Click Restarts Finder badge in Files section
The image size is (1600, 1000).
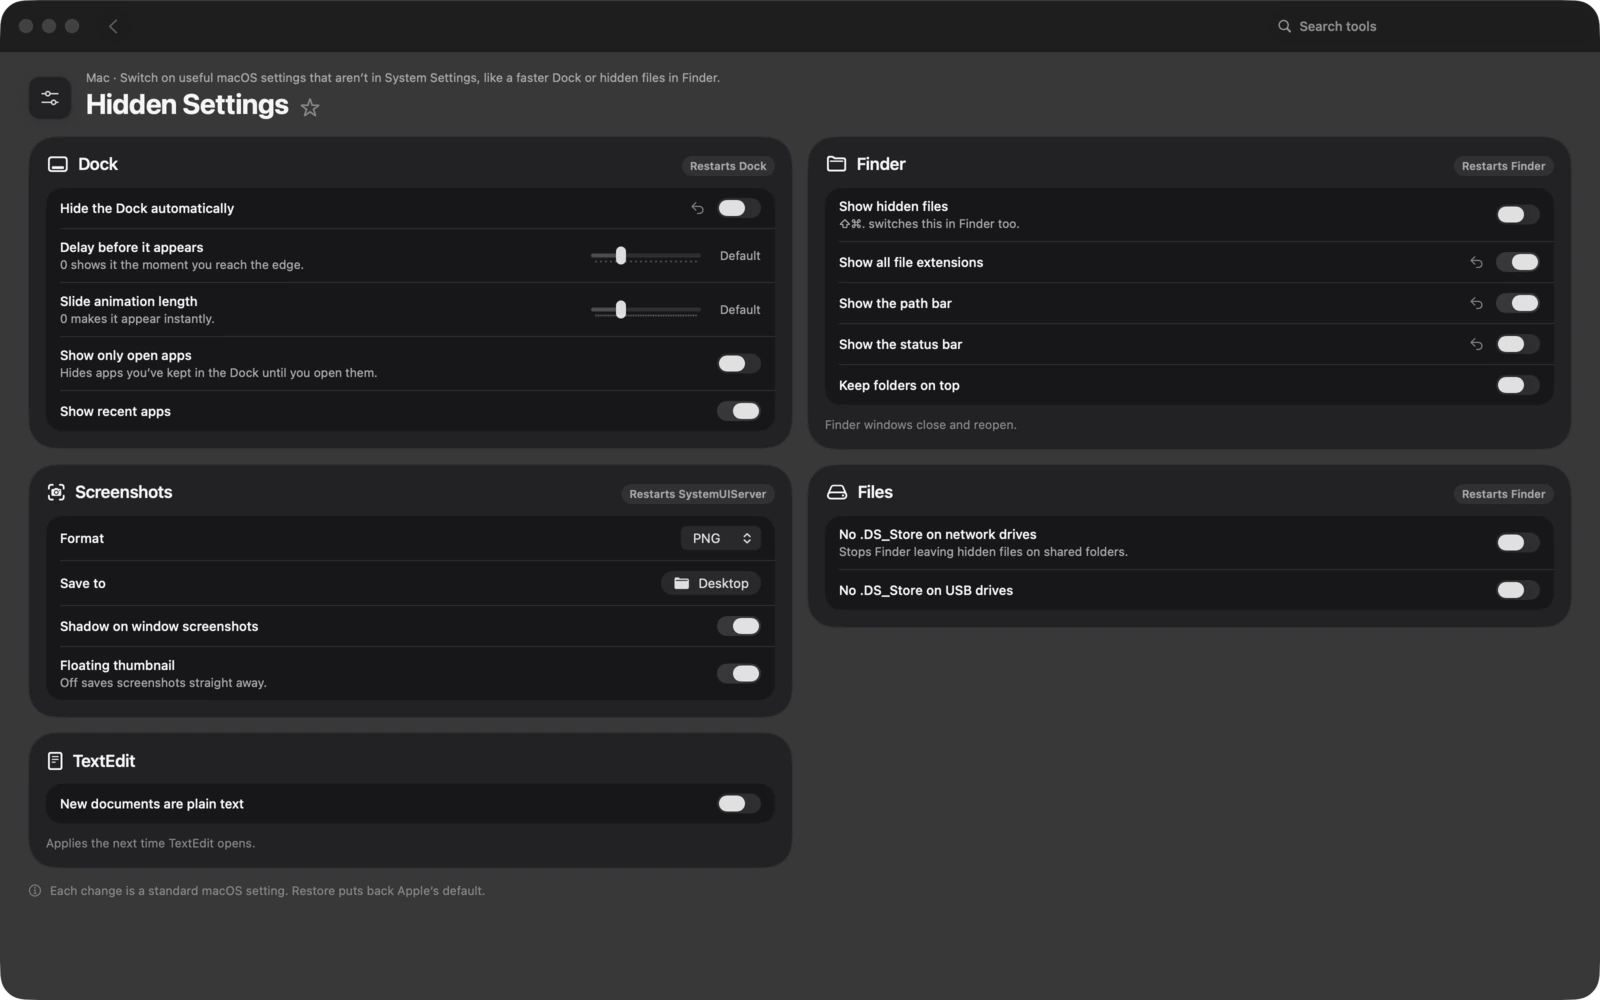point(1503,494)
